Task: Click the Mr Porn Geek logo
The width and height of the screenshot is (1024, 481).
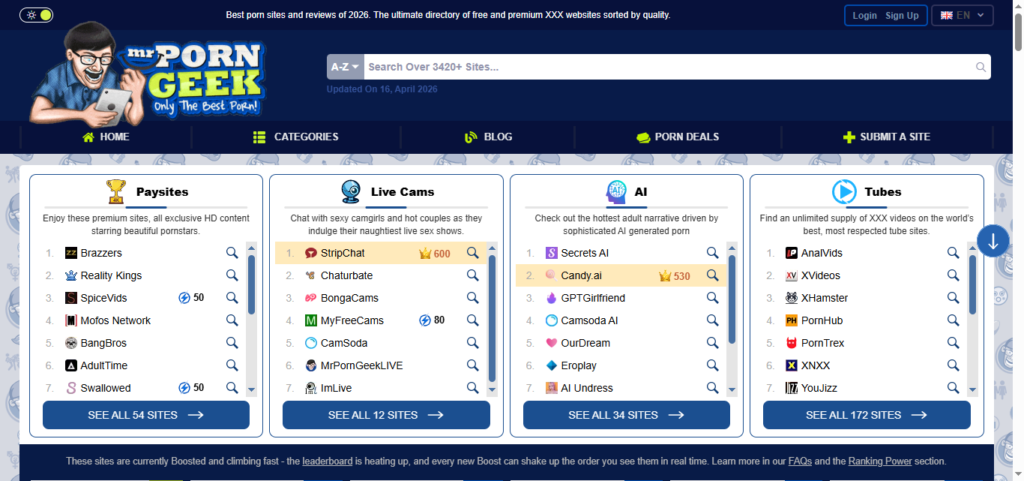Action: click(x=147, y=74)
